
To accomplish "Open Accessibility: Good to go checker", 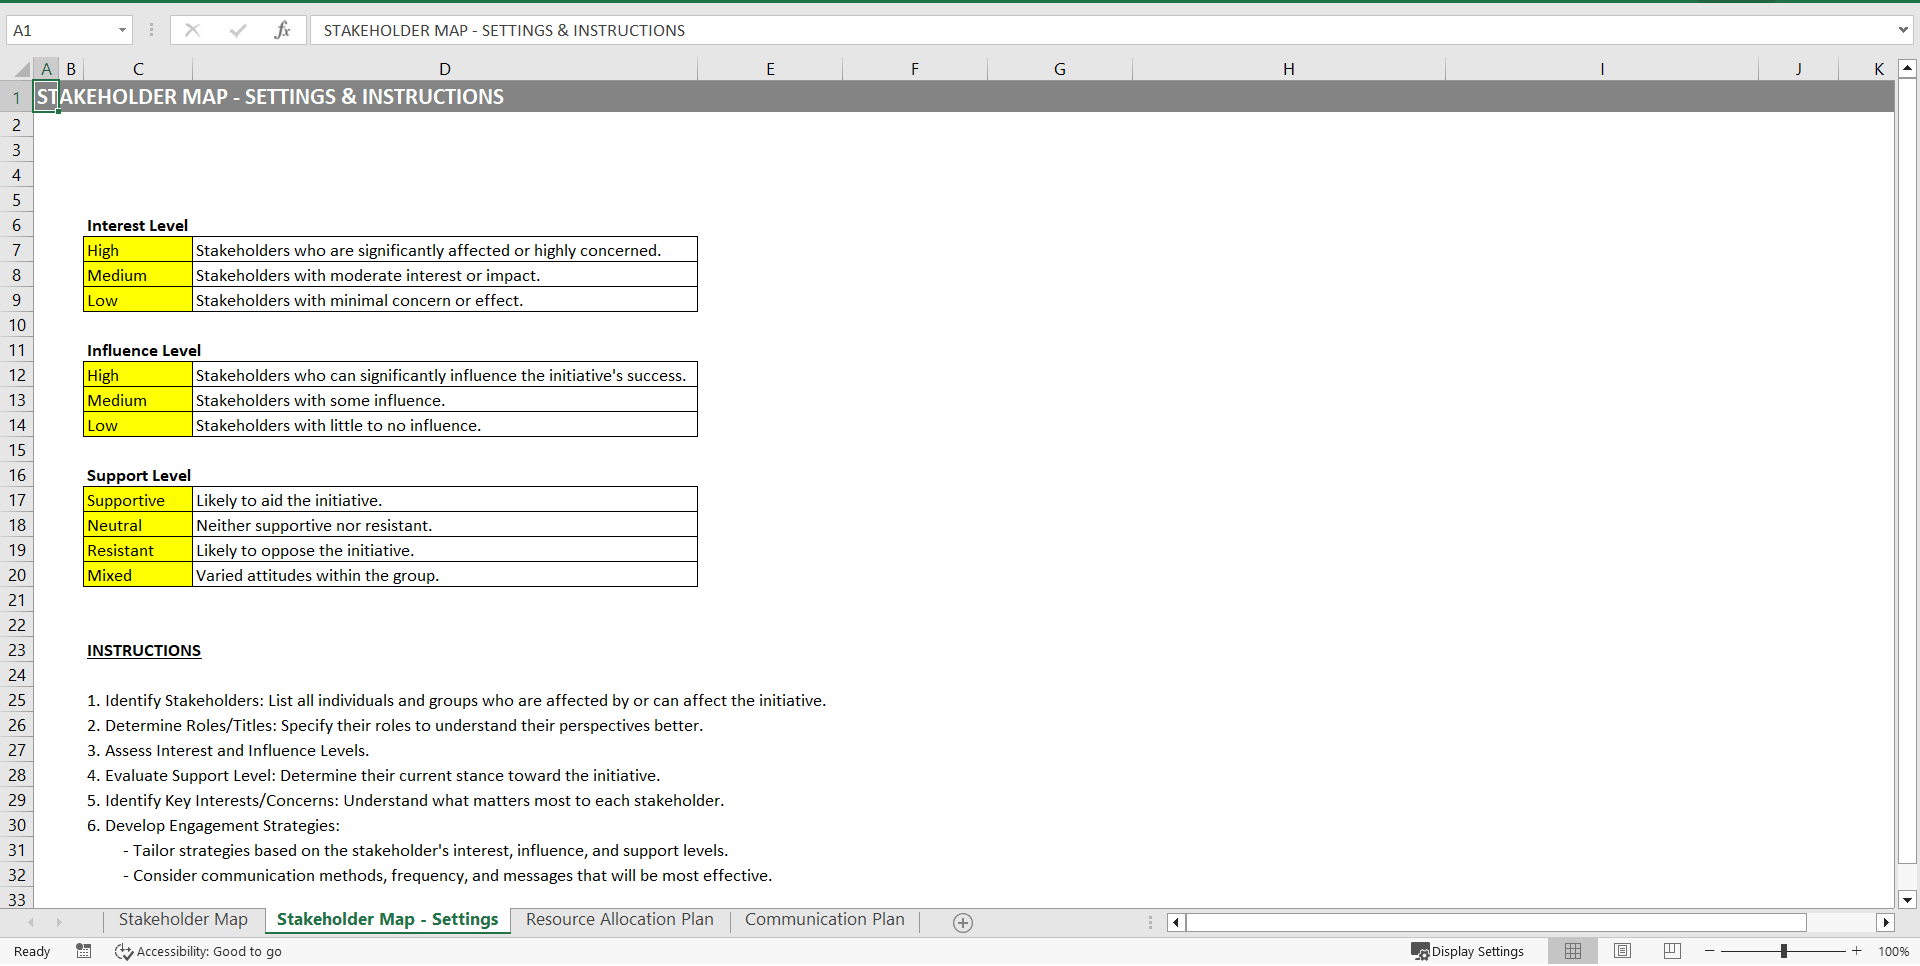I will click(198, 951).
